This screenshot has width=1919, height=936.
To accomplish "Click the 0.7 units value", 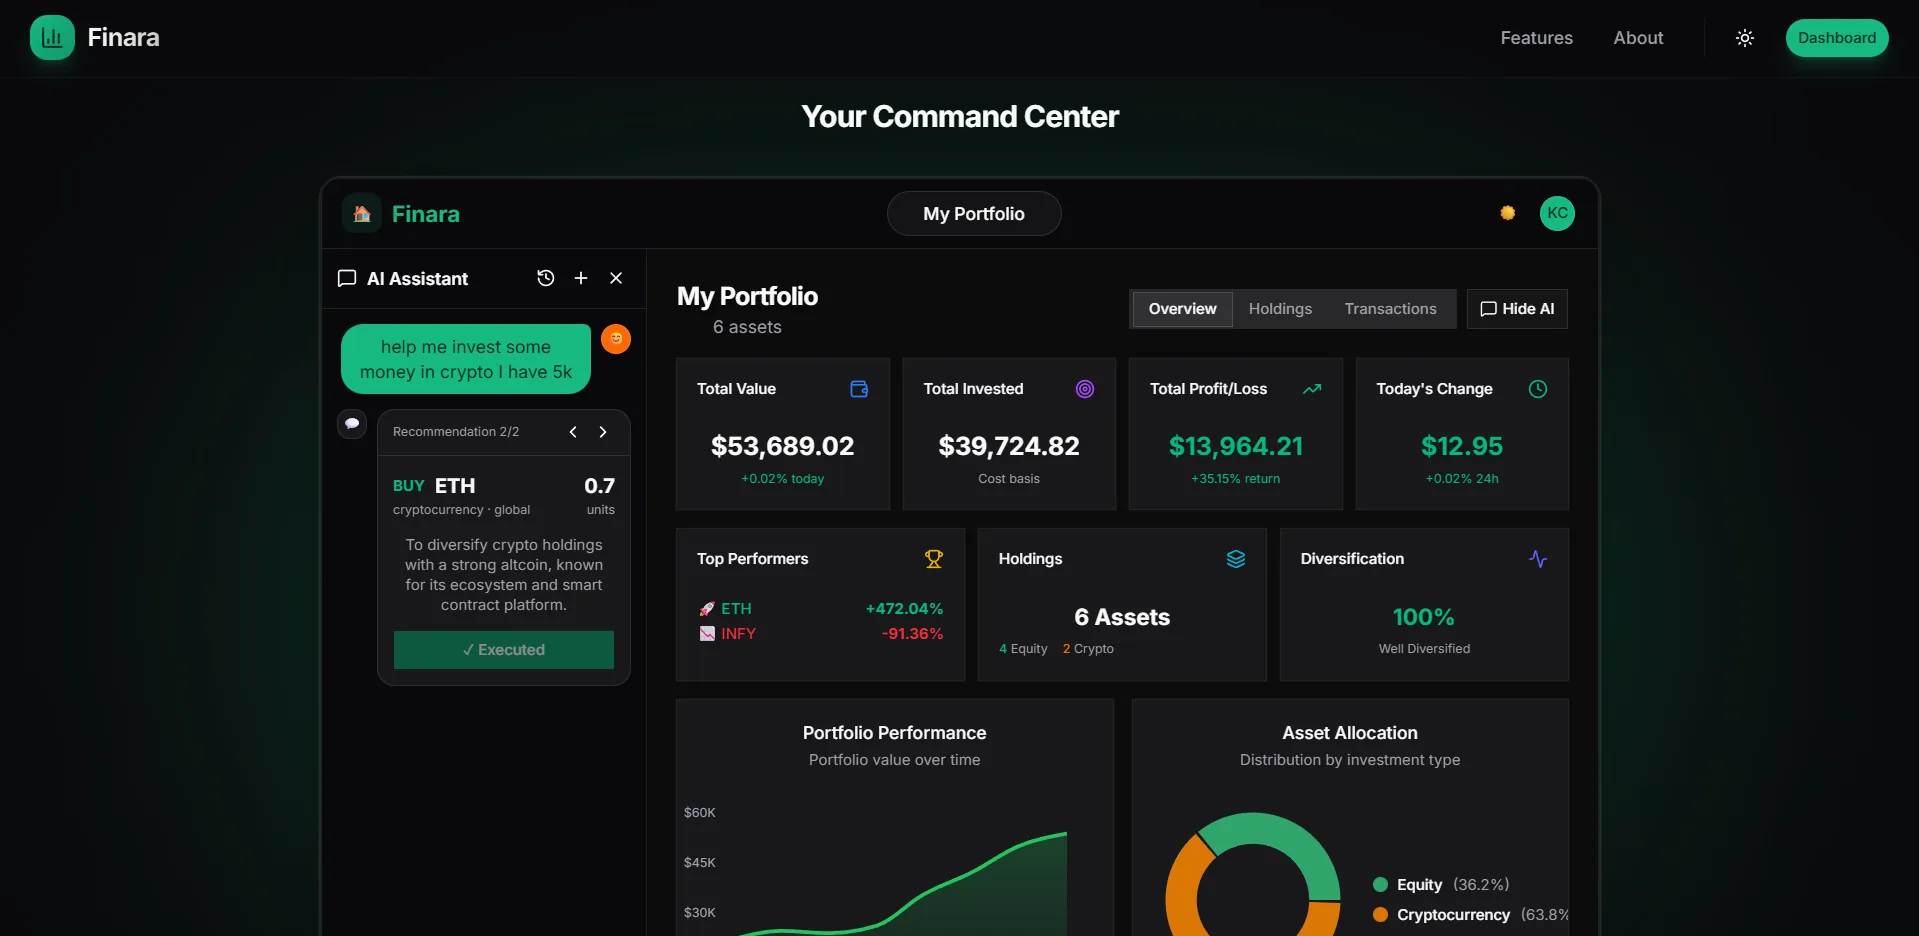I will (x=599, y=486).
